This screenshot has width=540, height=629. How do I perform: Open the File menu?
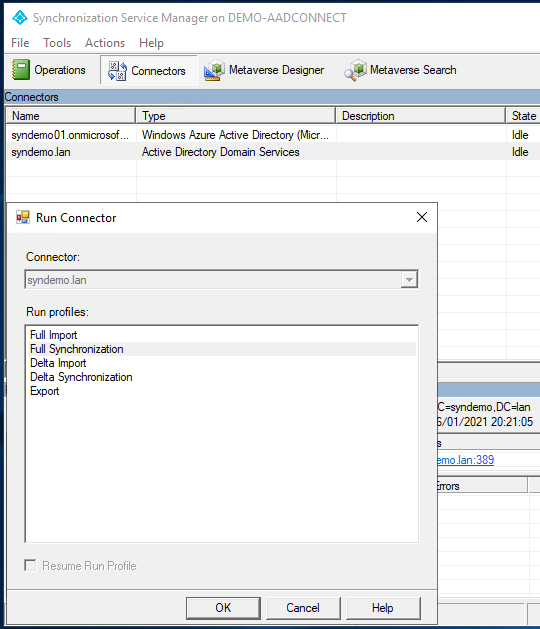(x=20, y=43)
